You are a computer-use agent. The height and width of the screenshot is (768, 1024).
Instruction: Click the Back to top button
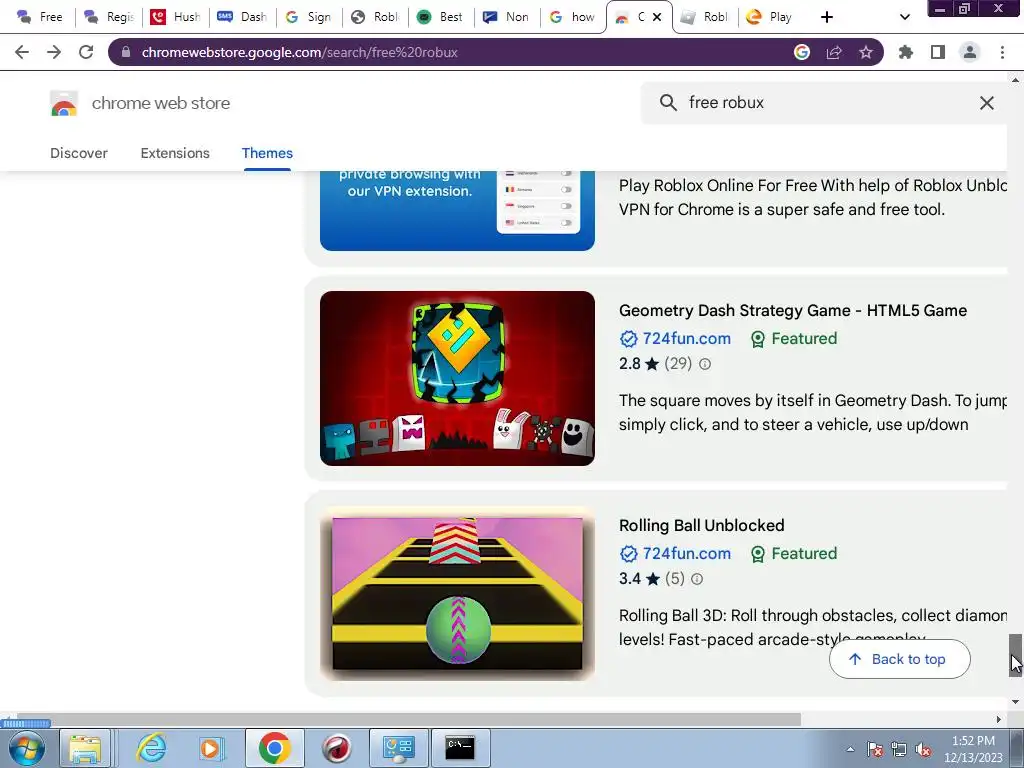899,659
